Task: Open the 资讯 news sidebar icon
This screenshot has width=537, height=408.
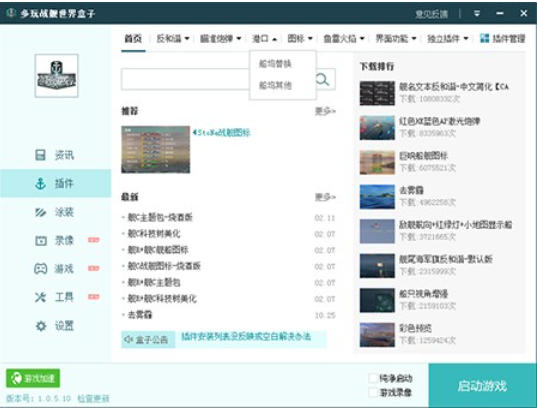Action: coord(40,155)
